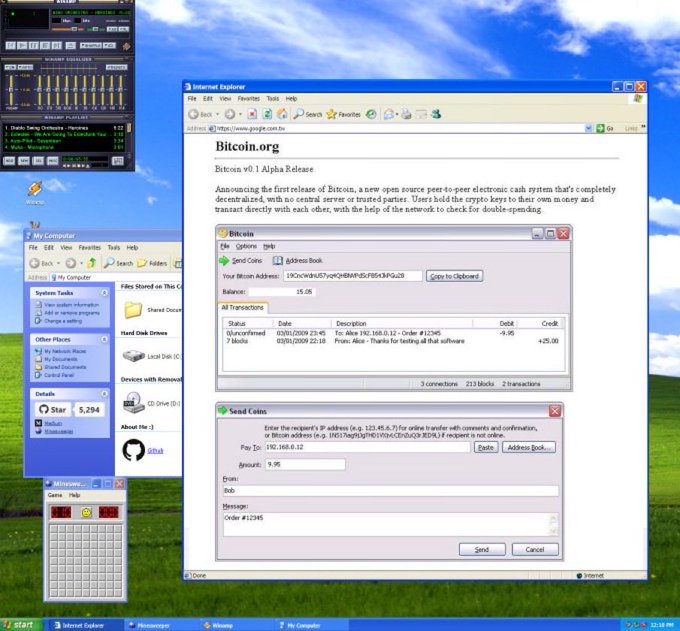Click the Print icon in Internet Explorer
The image size is (680, 631).
coord(406,114)
